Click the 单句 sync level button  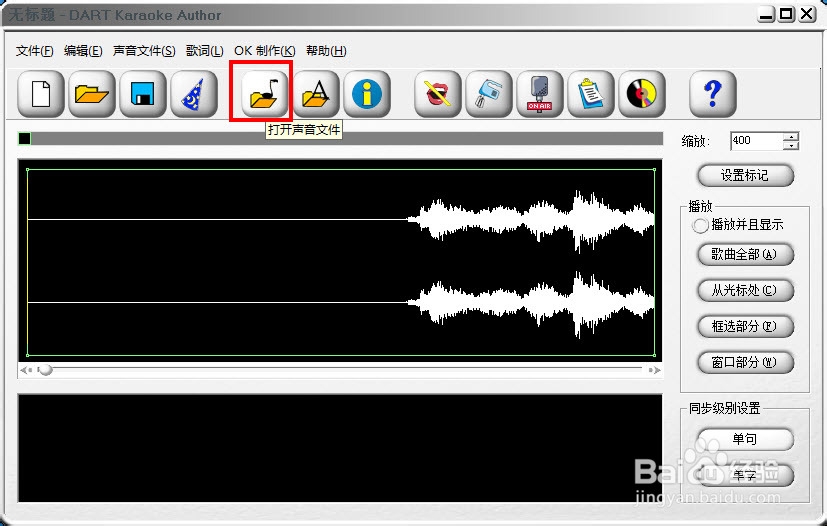(745, 439)
